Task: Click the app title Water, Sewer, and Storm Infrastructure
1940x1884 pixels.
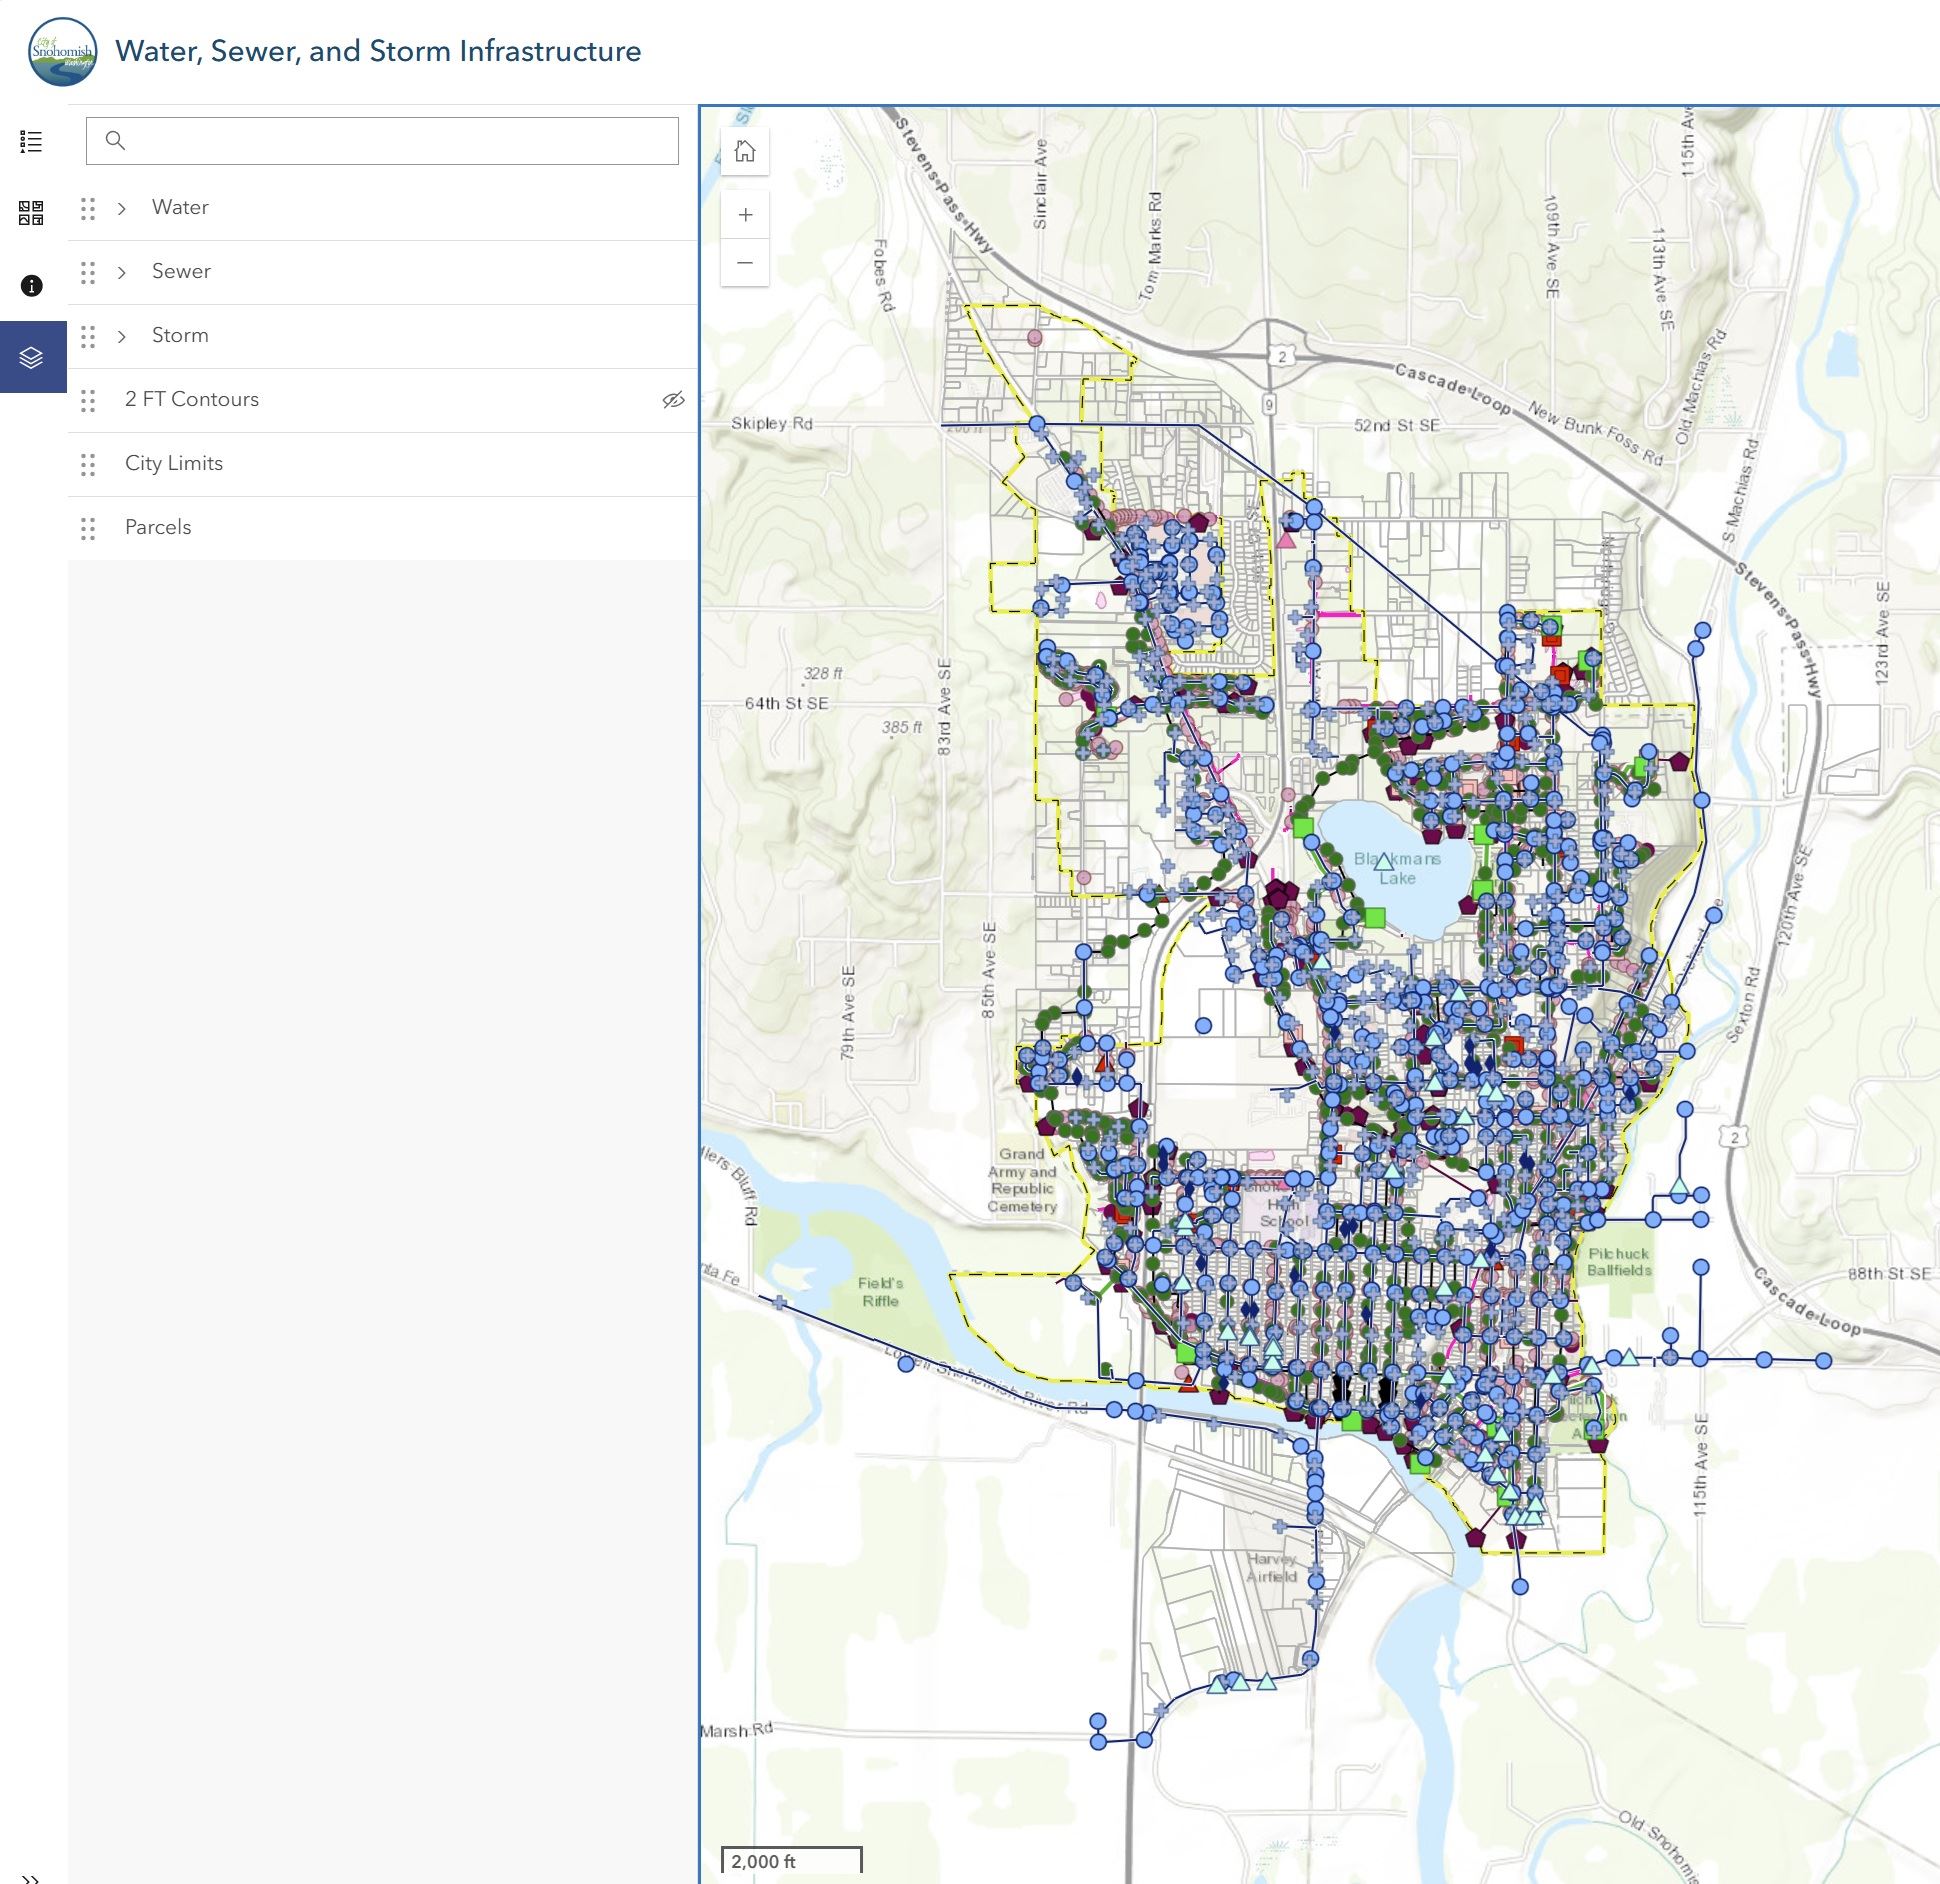Action: pos(378,51)
